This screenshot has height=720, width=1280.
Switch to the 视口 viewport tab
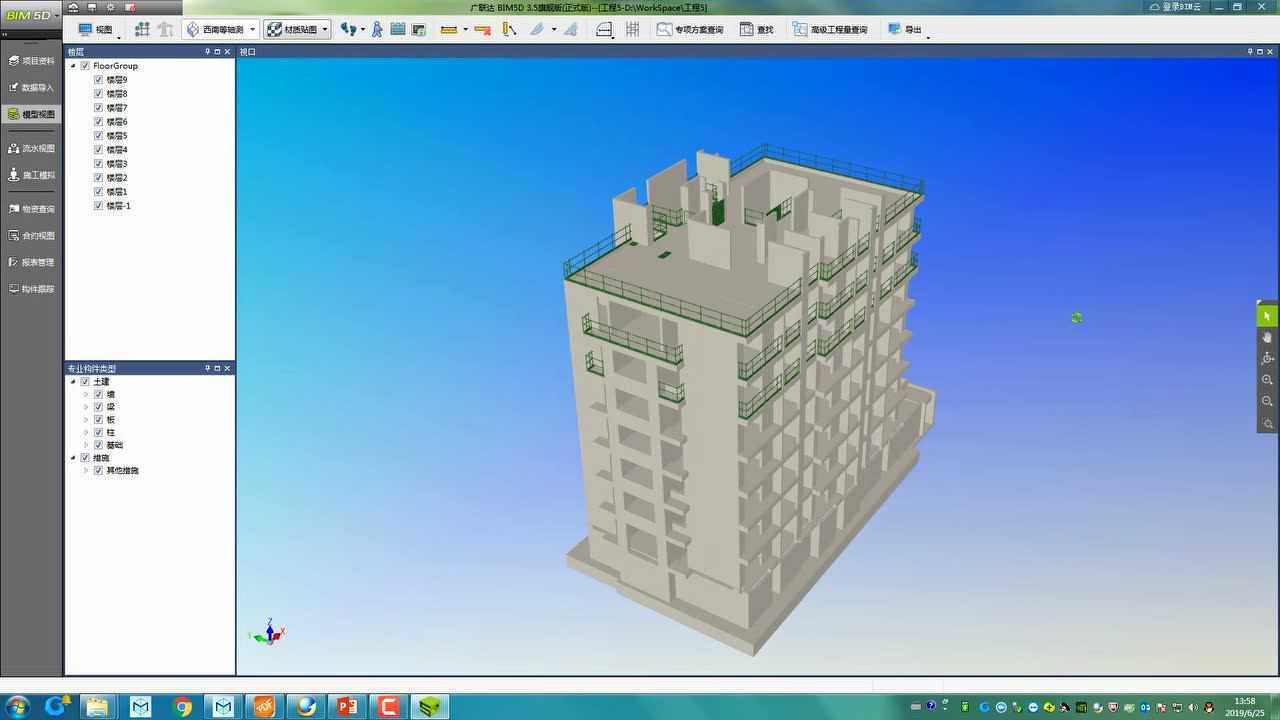[x=247, y=51]
